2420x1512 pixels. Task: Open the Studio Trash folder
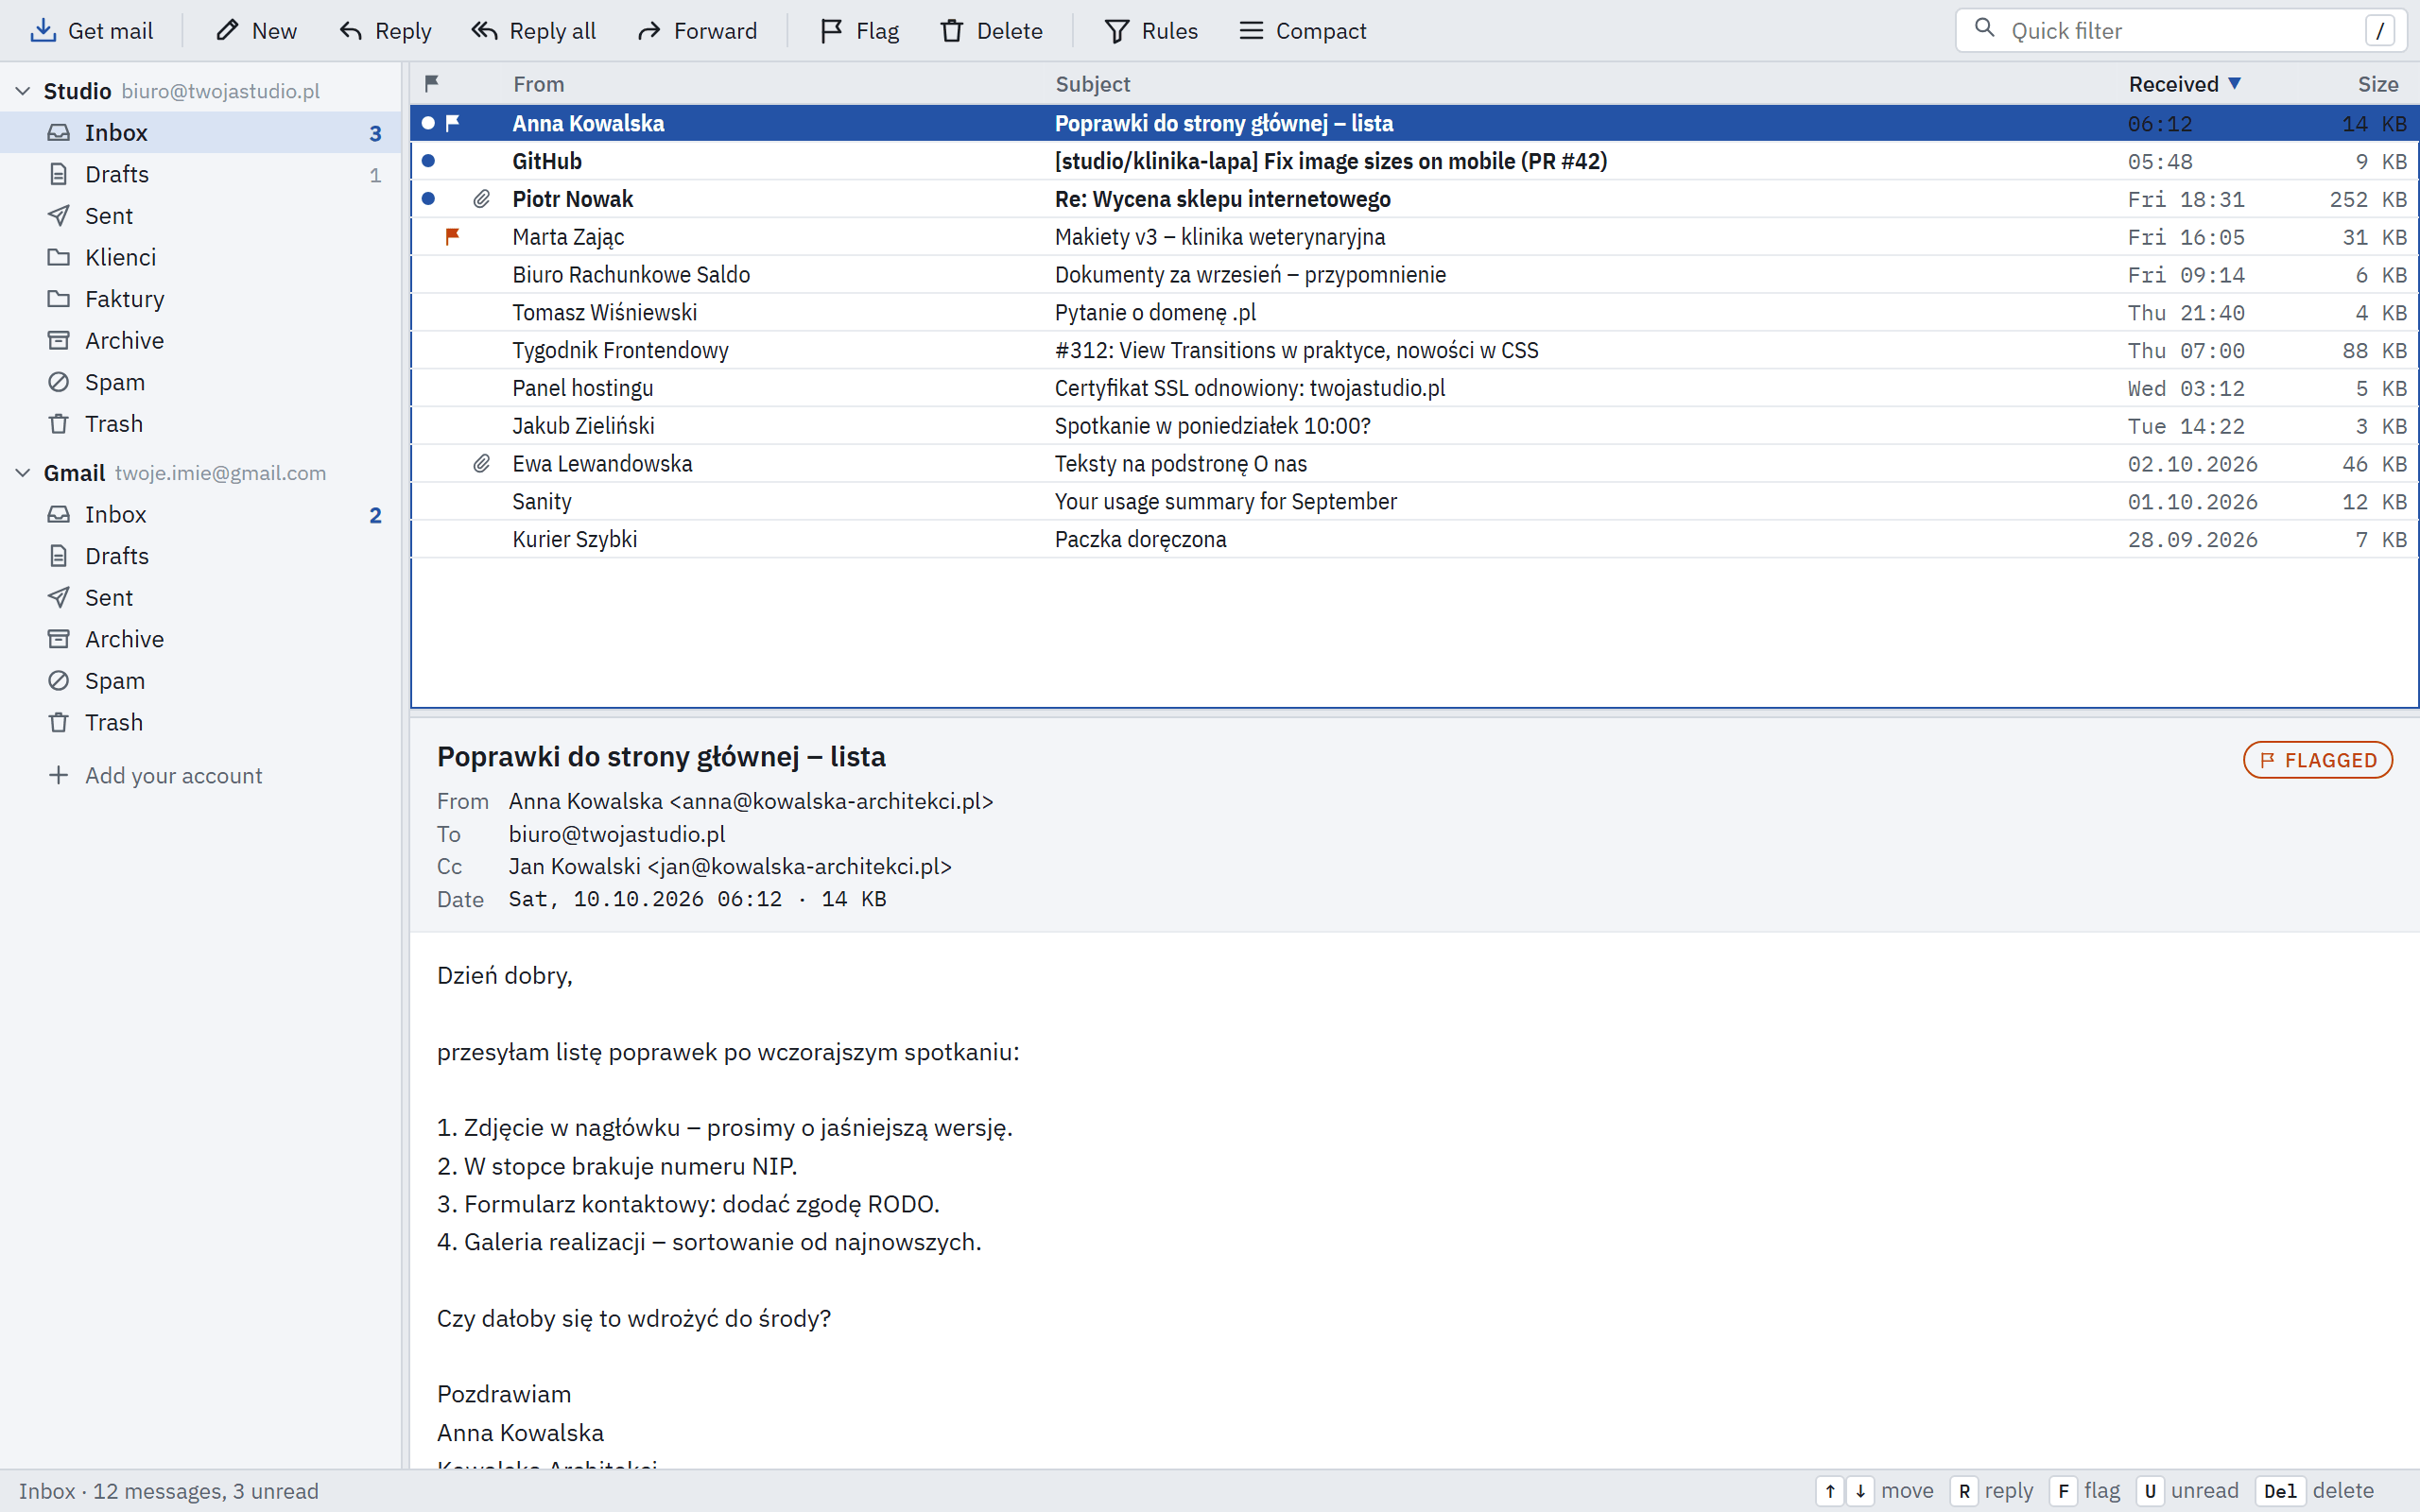[x=200, y=424]
